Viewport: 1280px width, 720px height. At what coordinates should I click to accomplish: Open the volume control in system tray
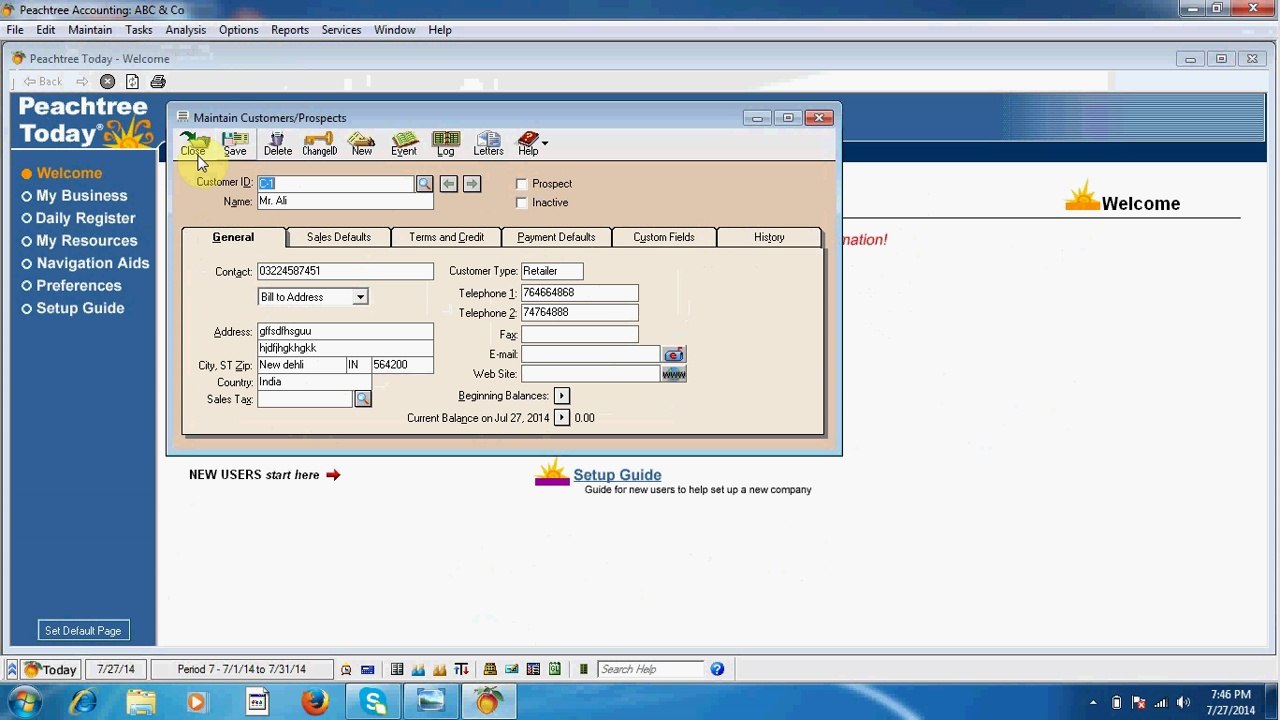[1184, 702]
